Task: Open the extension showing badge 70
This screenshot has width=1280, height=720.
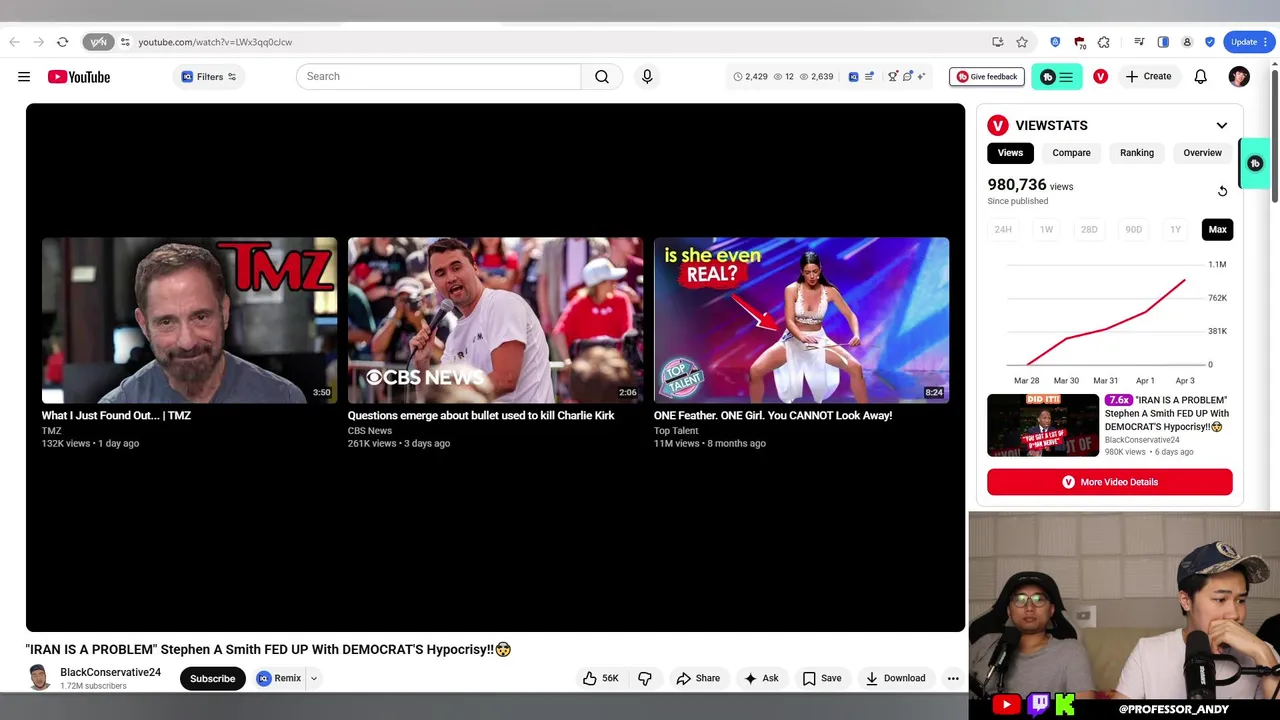Action: point(1080,42)
